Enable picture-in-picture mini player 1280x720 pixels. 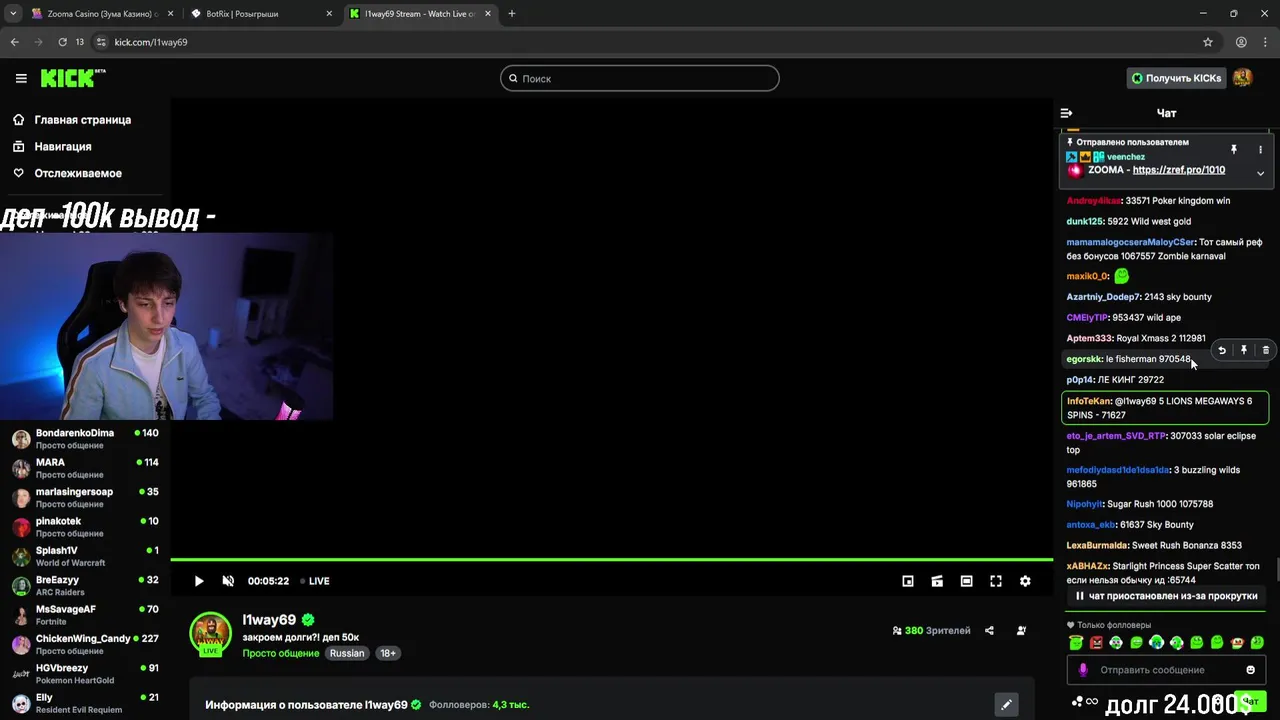click(908, 581)
